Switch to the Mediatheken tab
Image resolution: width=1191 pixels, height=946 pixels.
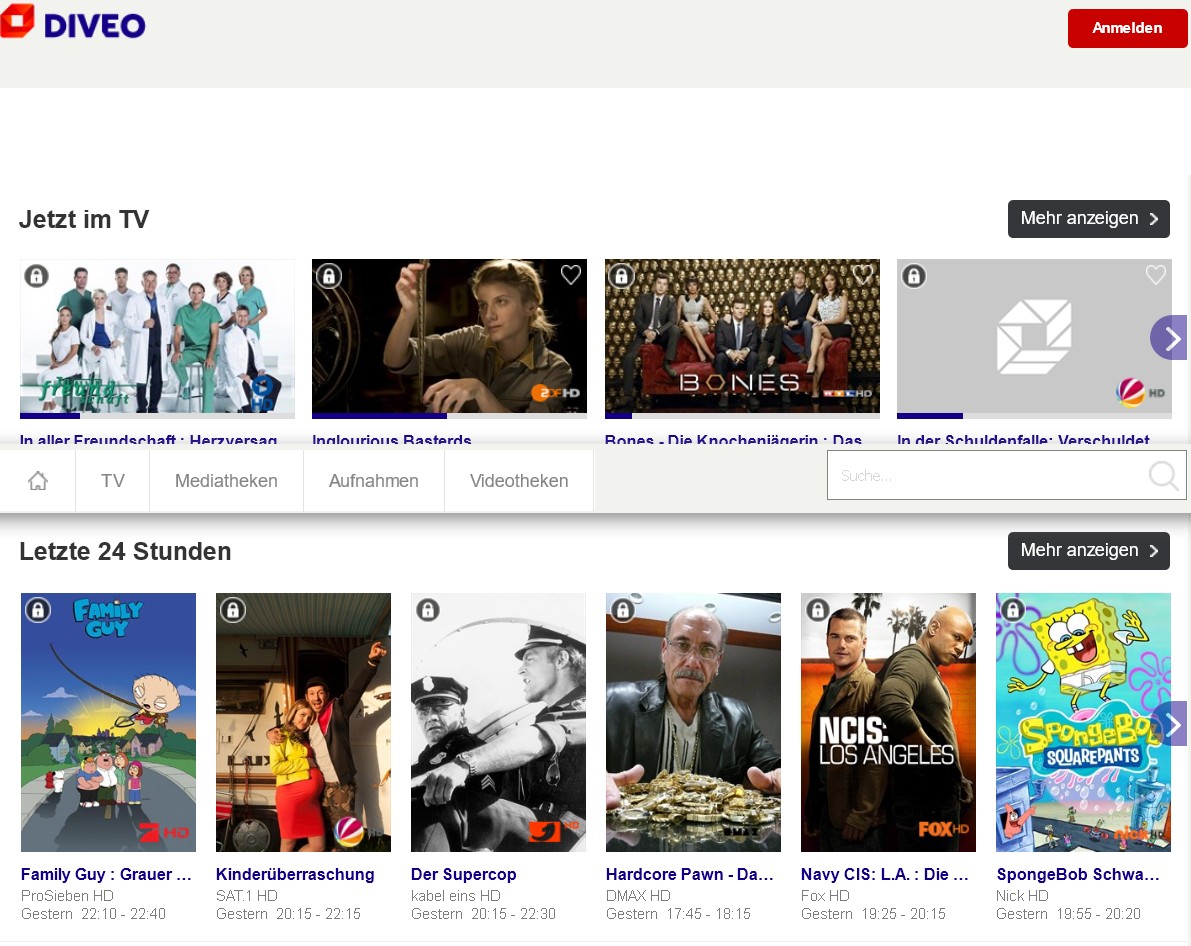[226, 481]
